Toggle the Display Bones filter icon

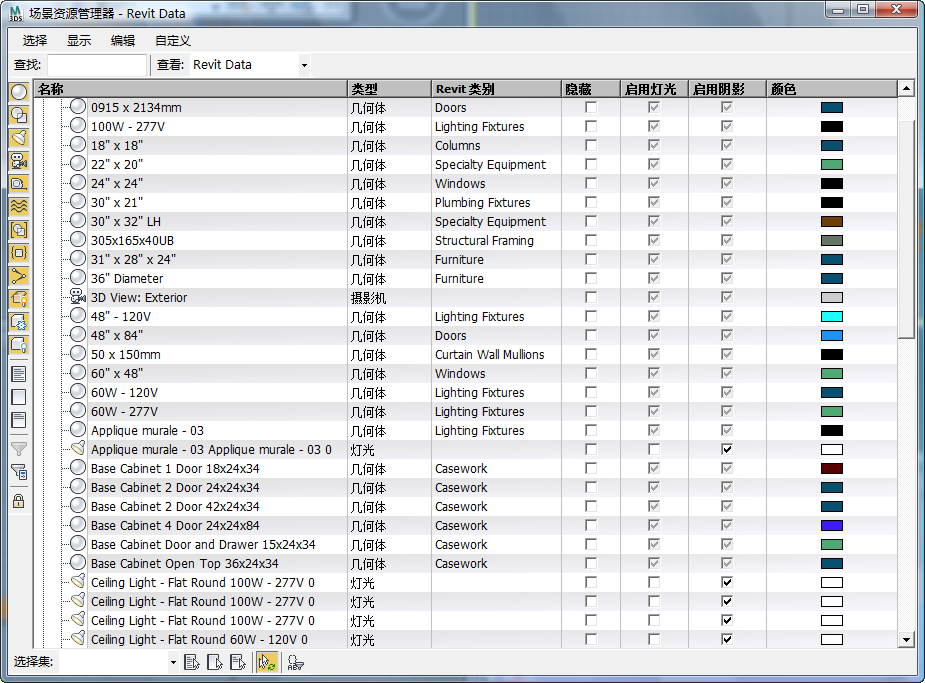pos(19,276)
